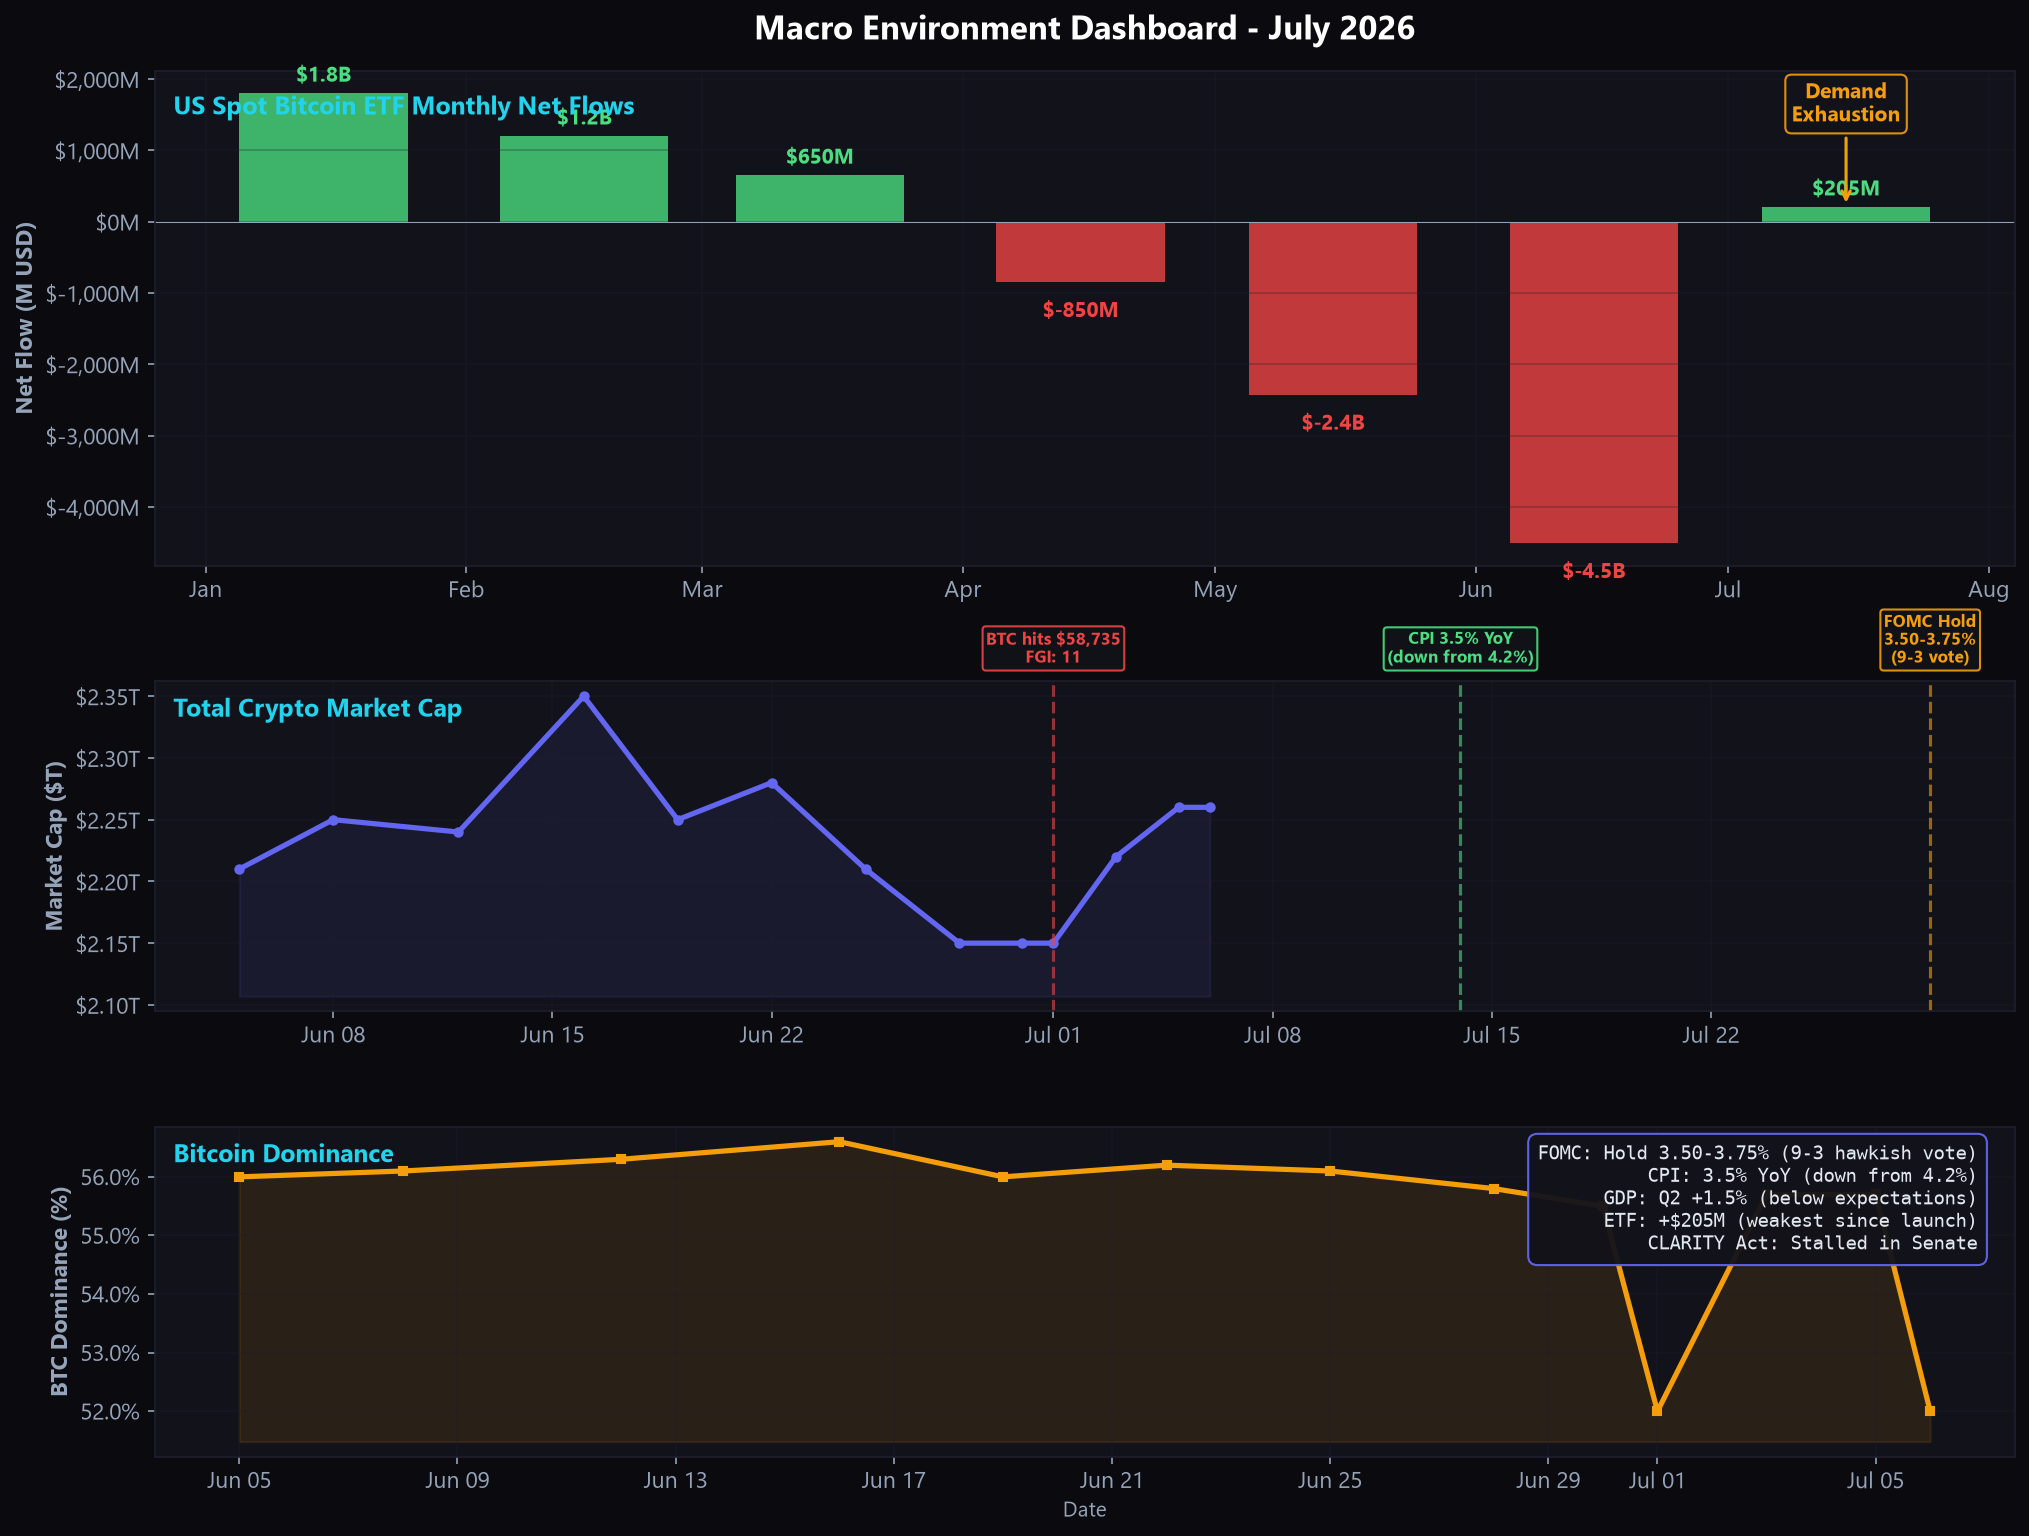Click the $-4,000M y-axis tick label
The height and width of the screenshot is (1536, 2029).
click(93, 508)
